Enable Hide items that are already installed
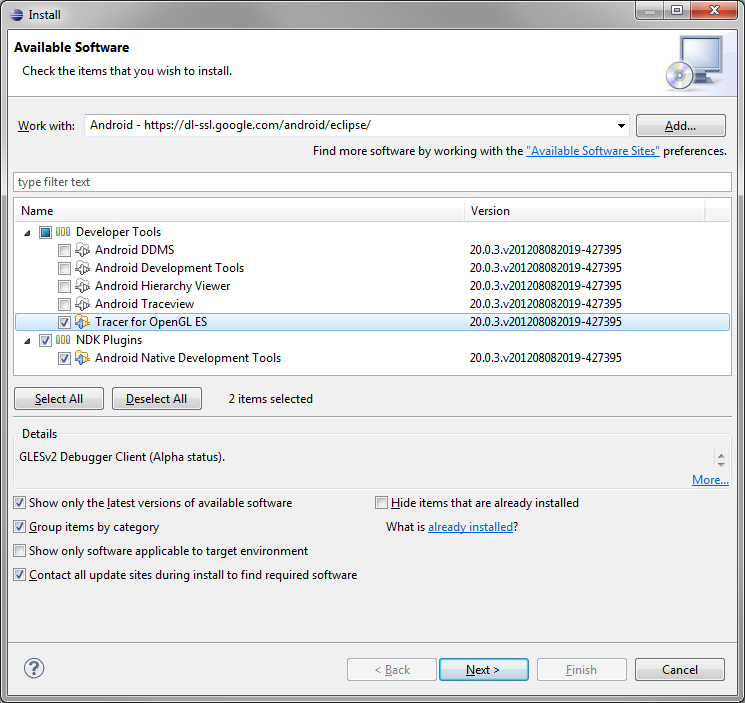745x703 pixels. [x=381, y=503]
